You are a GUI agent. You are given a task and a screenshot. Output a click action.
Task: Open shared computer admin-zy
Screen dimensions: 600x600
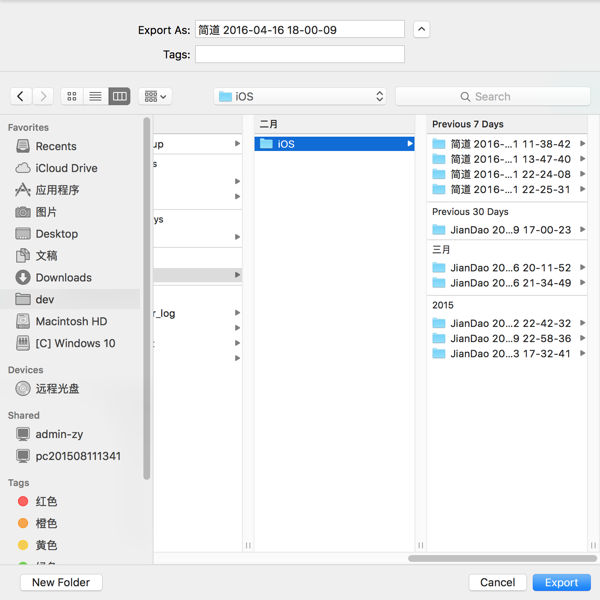[x=49, y=434]
